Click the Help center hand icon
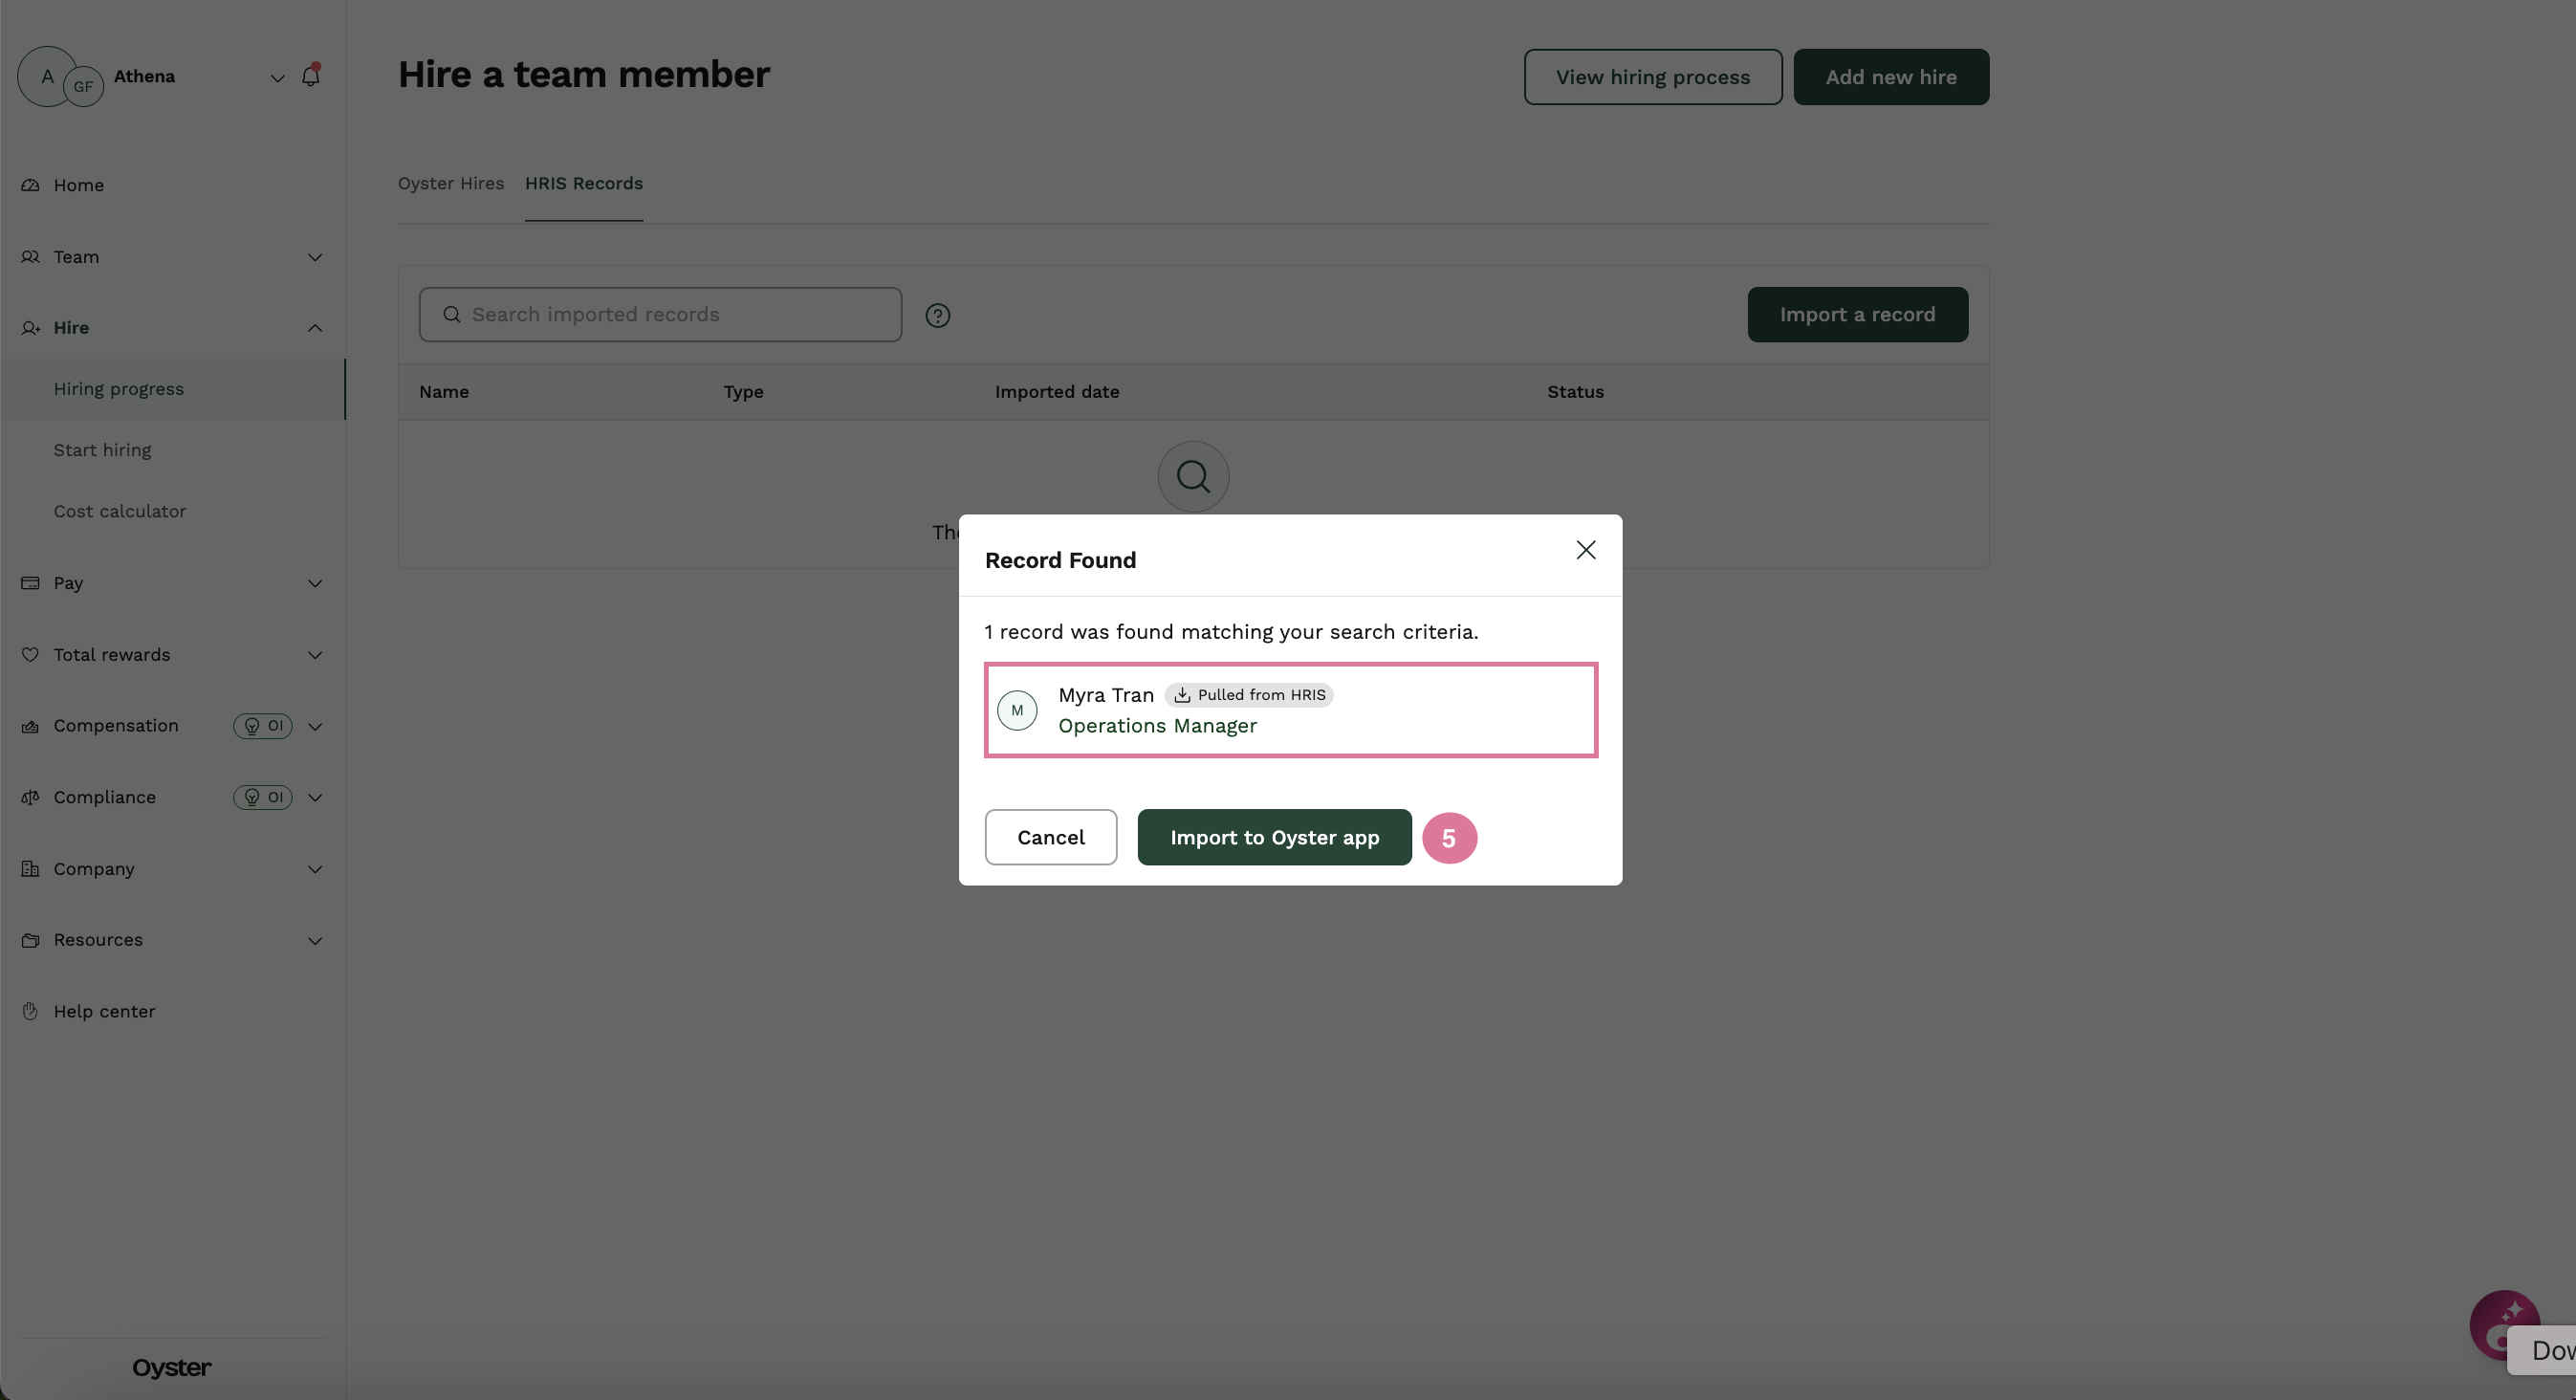Image resolution: width=2576 pixels, height=1400 pixels. (x=30, y=1011)
